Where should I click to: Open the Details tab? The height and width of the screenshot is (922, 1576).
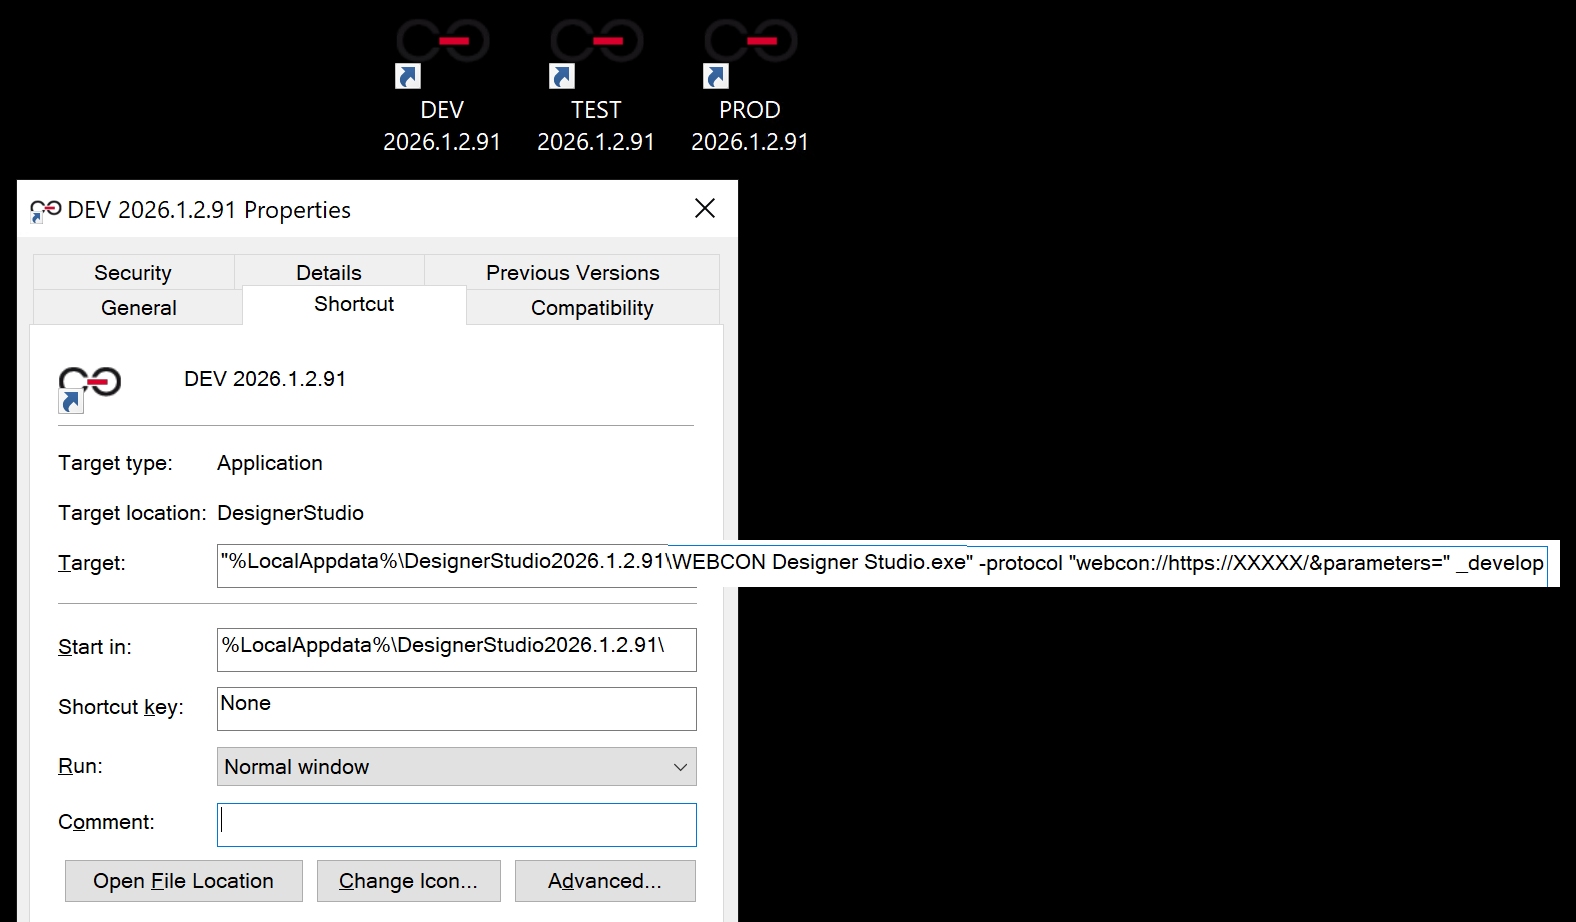(x=329, y=273)
